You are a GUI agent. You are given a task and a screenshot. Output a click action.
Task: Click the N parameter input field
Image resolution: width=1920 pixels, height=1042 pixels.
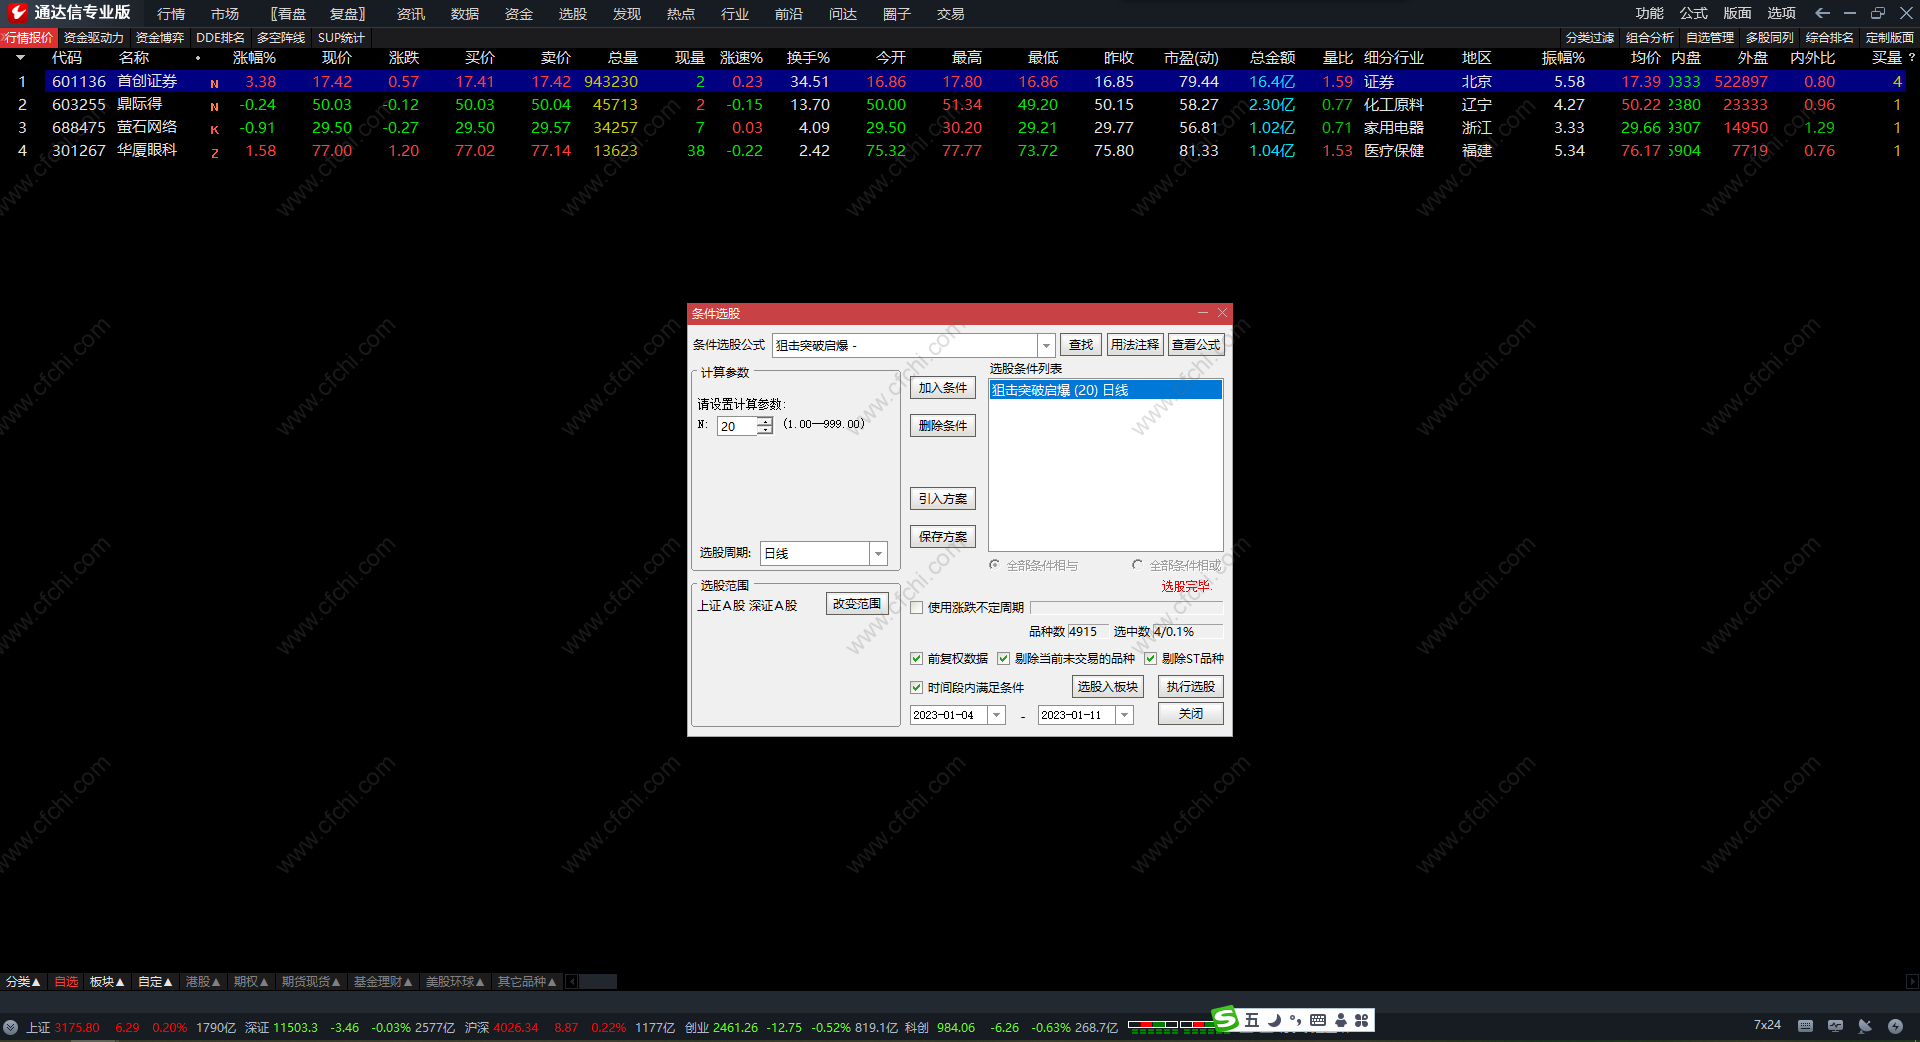[x=738, y=426]
